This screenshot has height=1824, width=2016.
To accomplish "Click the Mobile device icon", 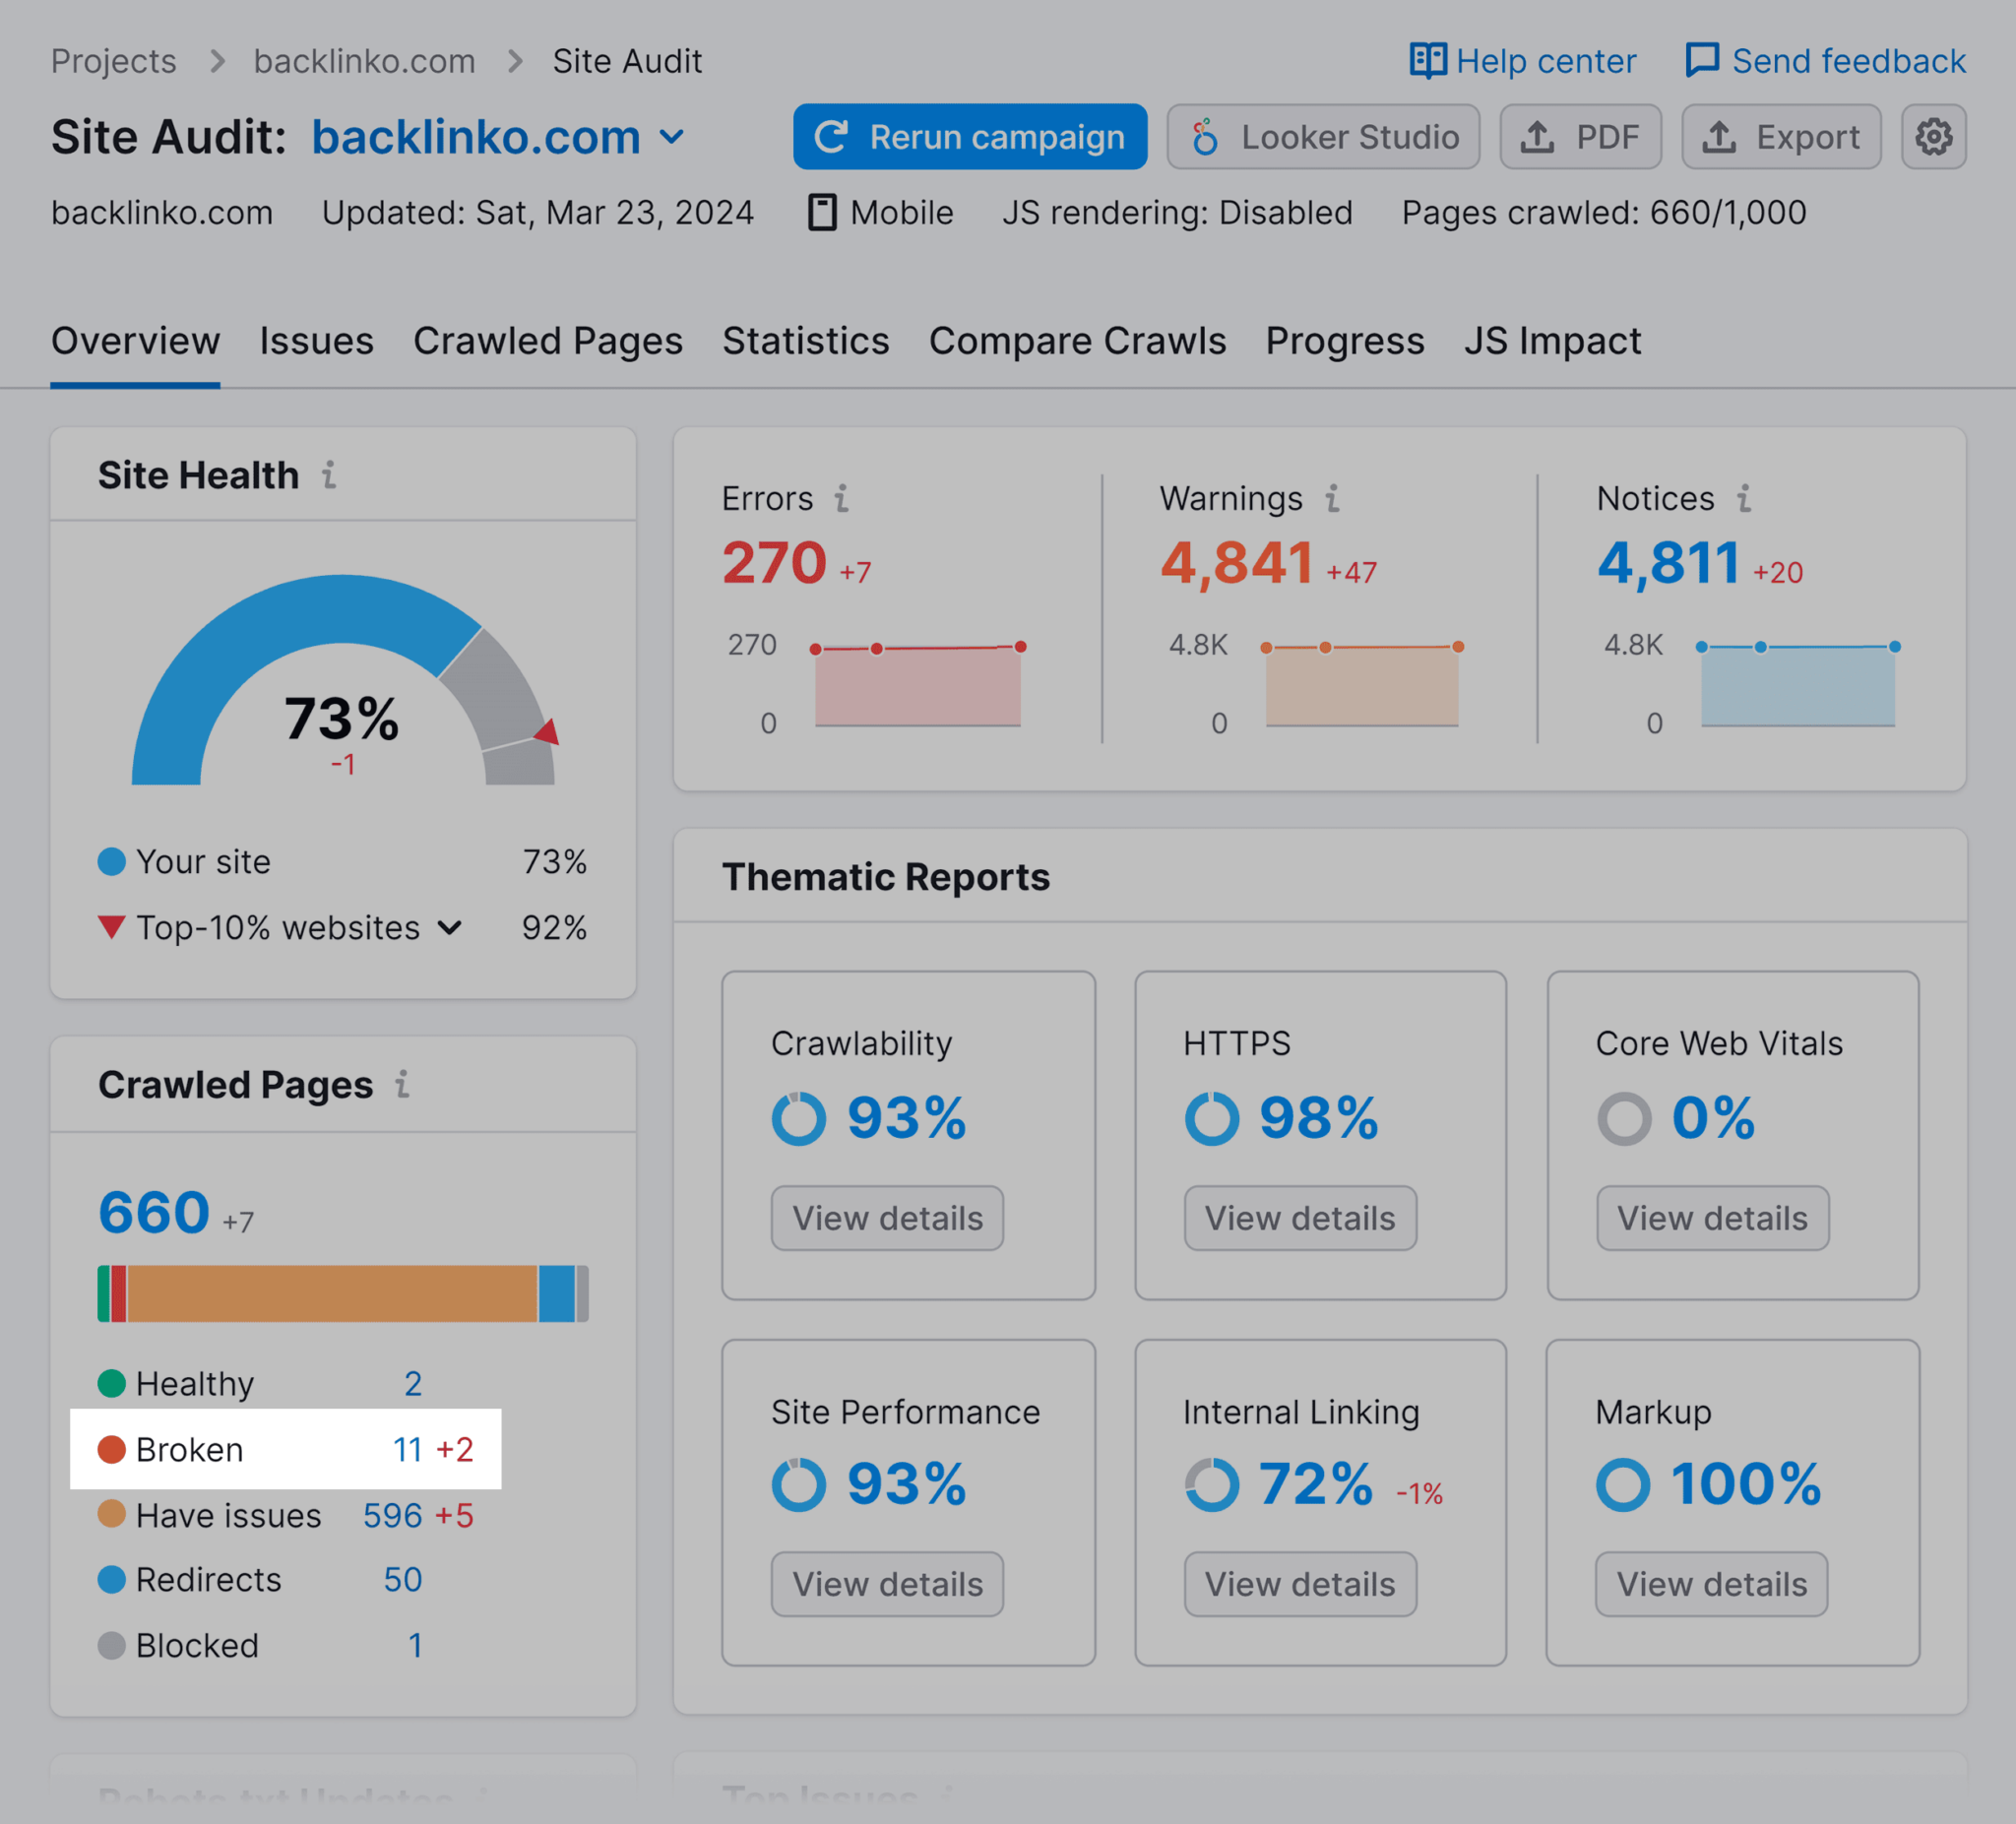I will 822,213.
